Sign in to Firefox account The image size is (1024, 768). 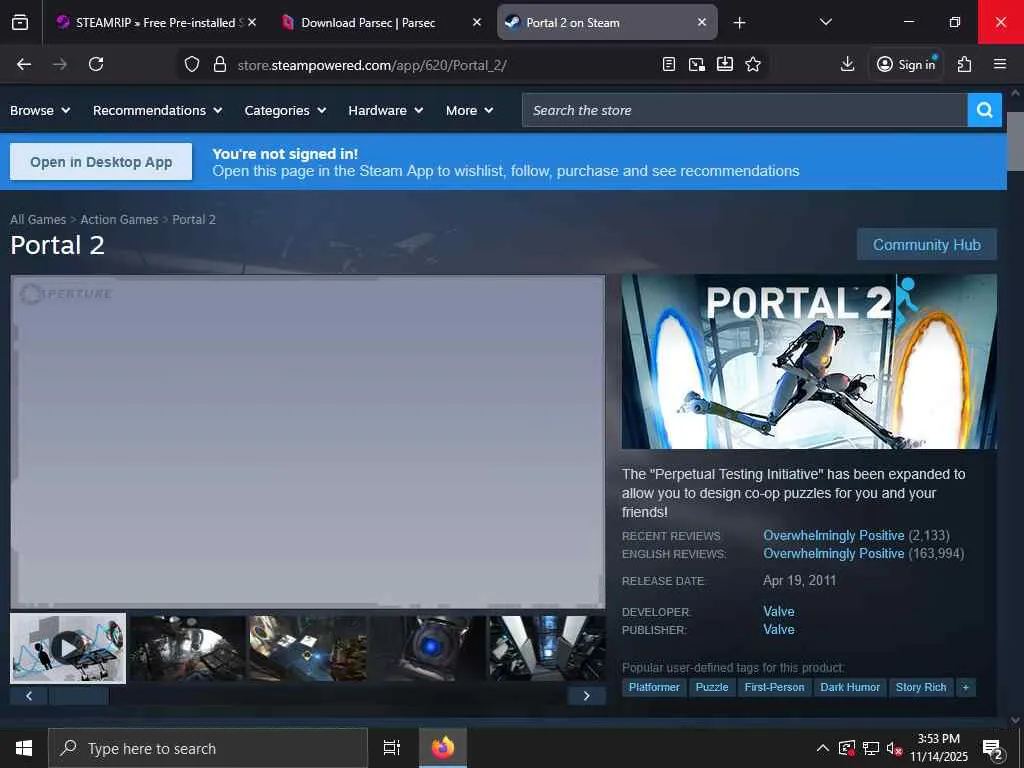pos(906,64)
